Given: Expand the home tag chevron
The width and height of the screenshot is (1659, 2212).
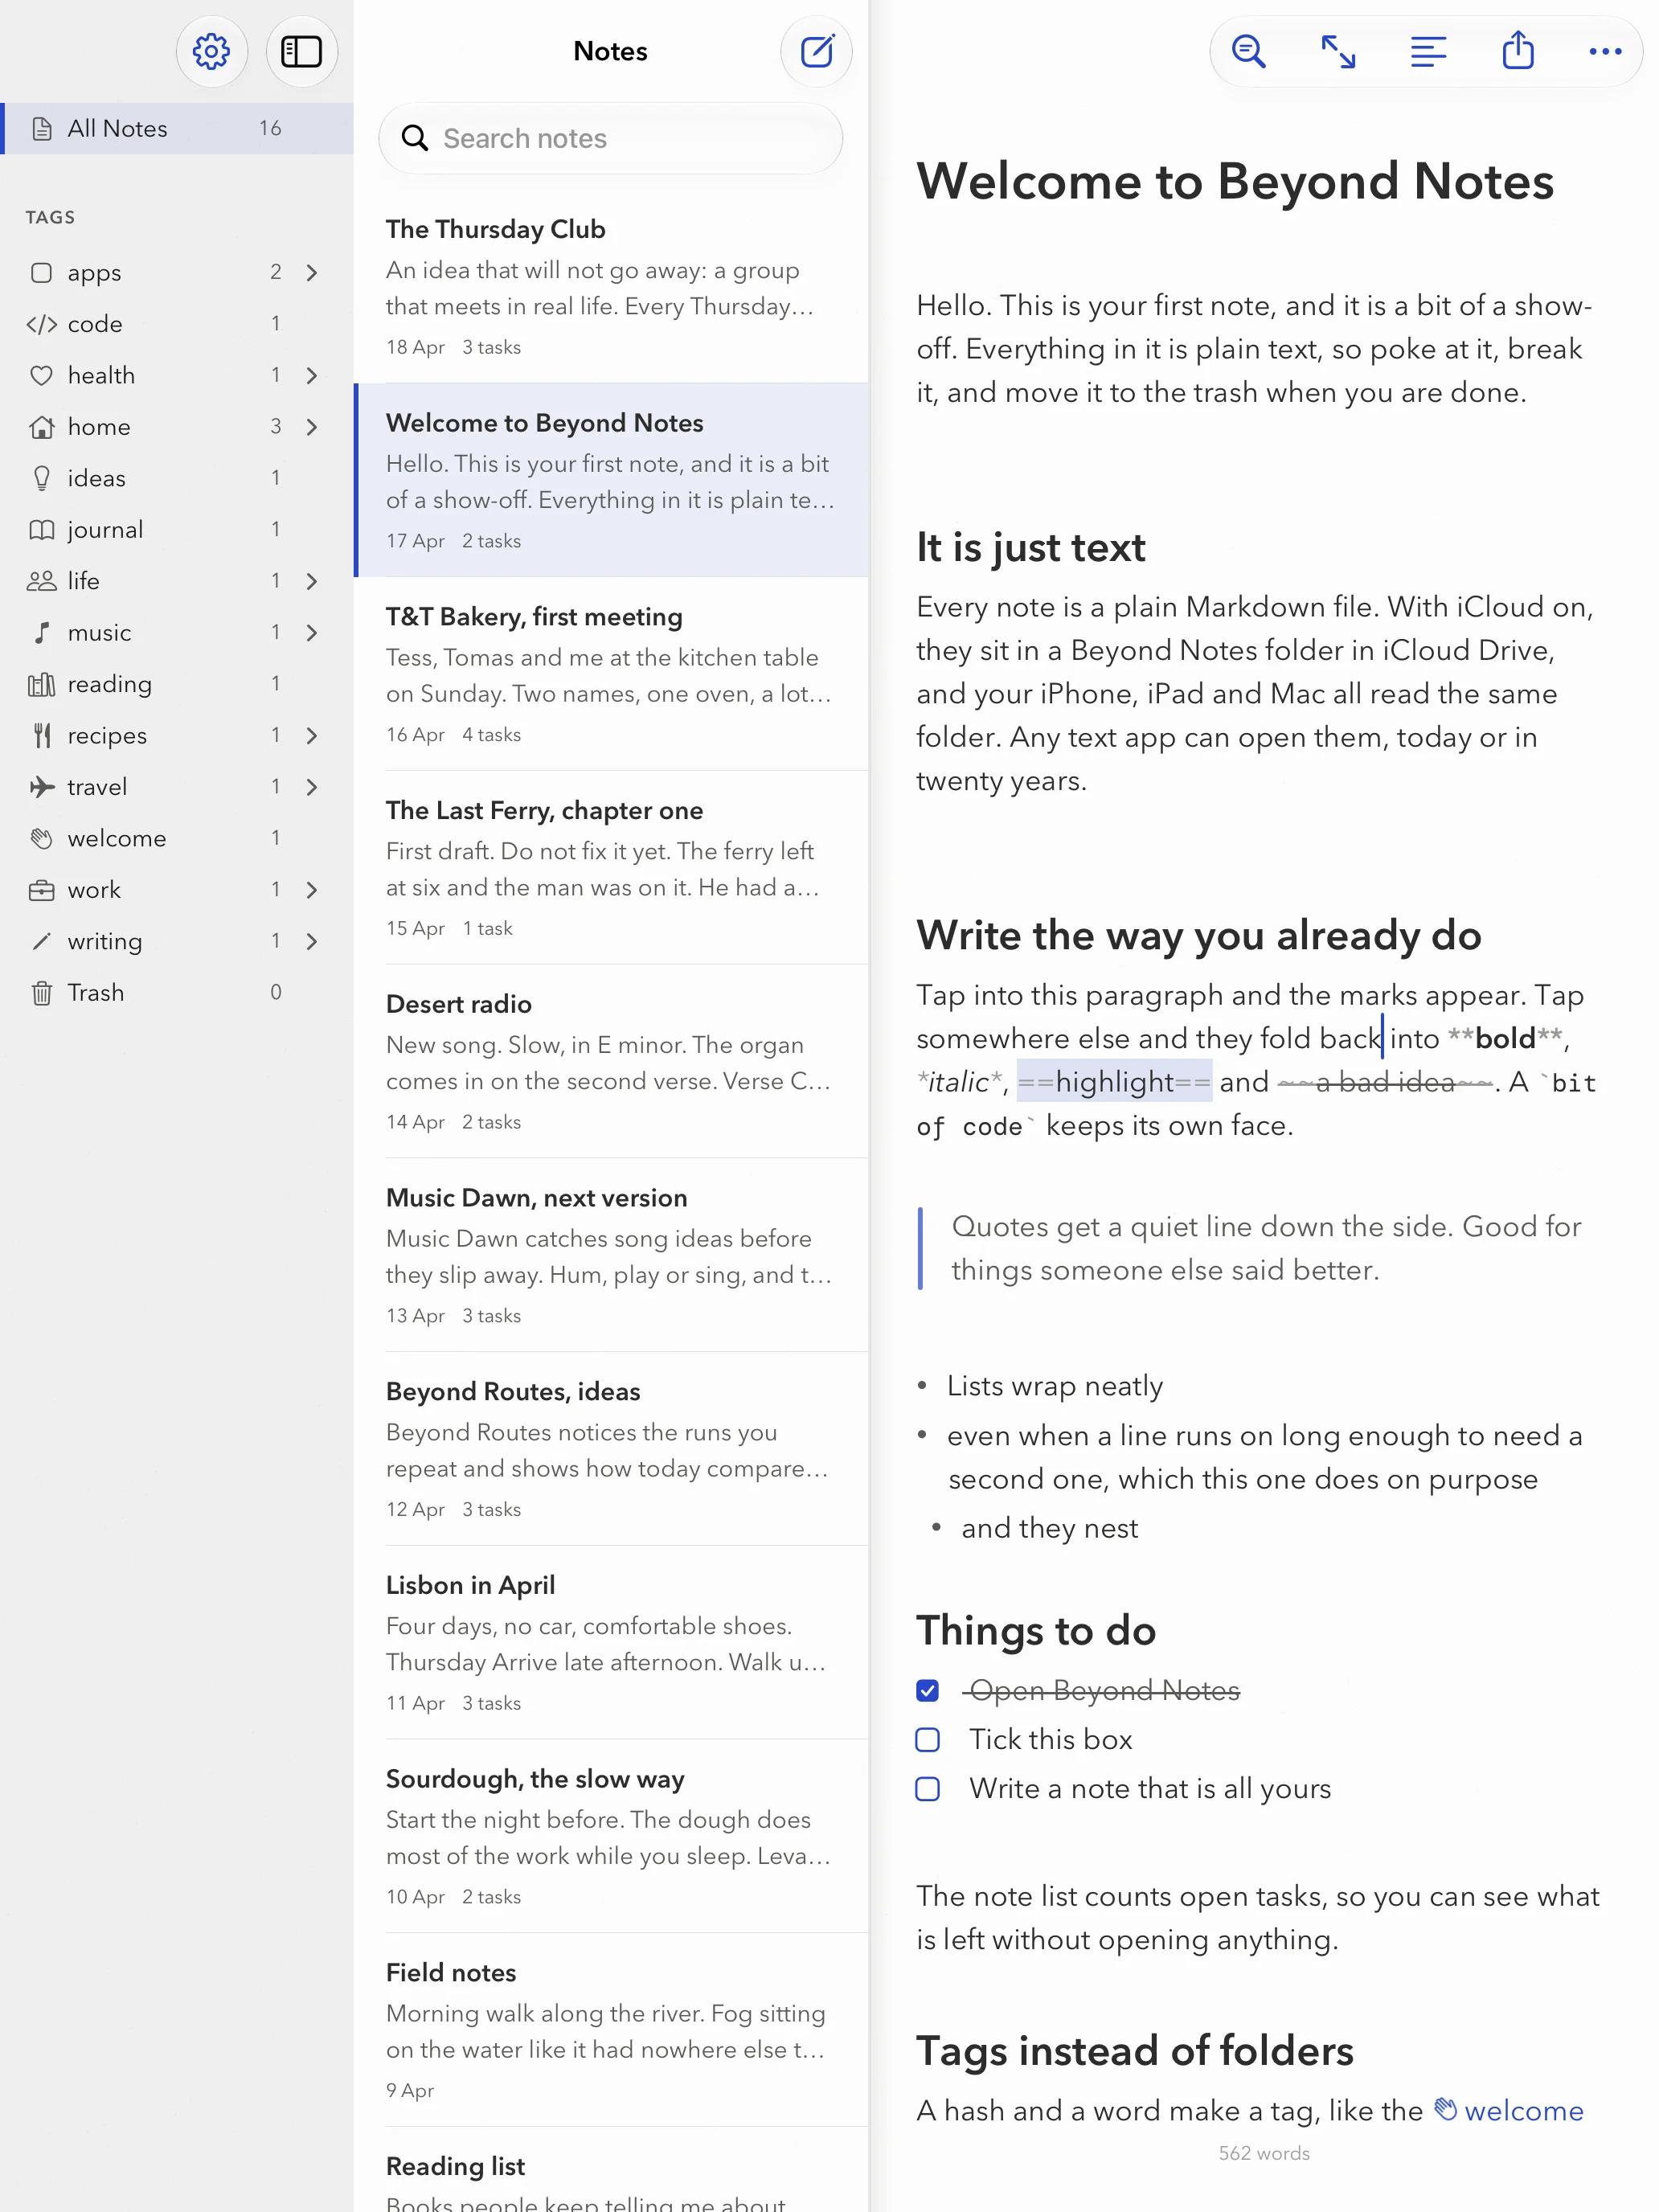Looking at the screenshot, I should tap(312, 427).
